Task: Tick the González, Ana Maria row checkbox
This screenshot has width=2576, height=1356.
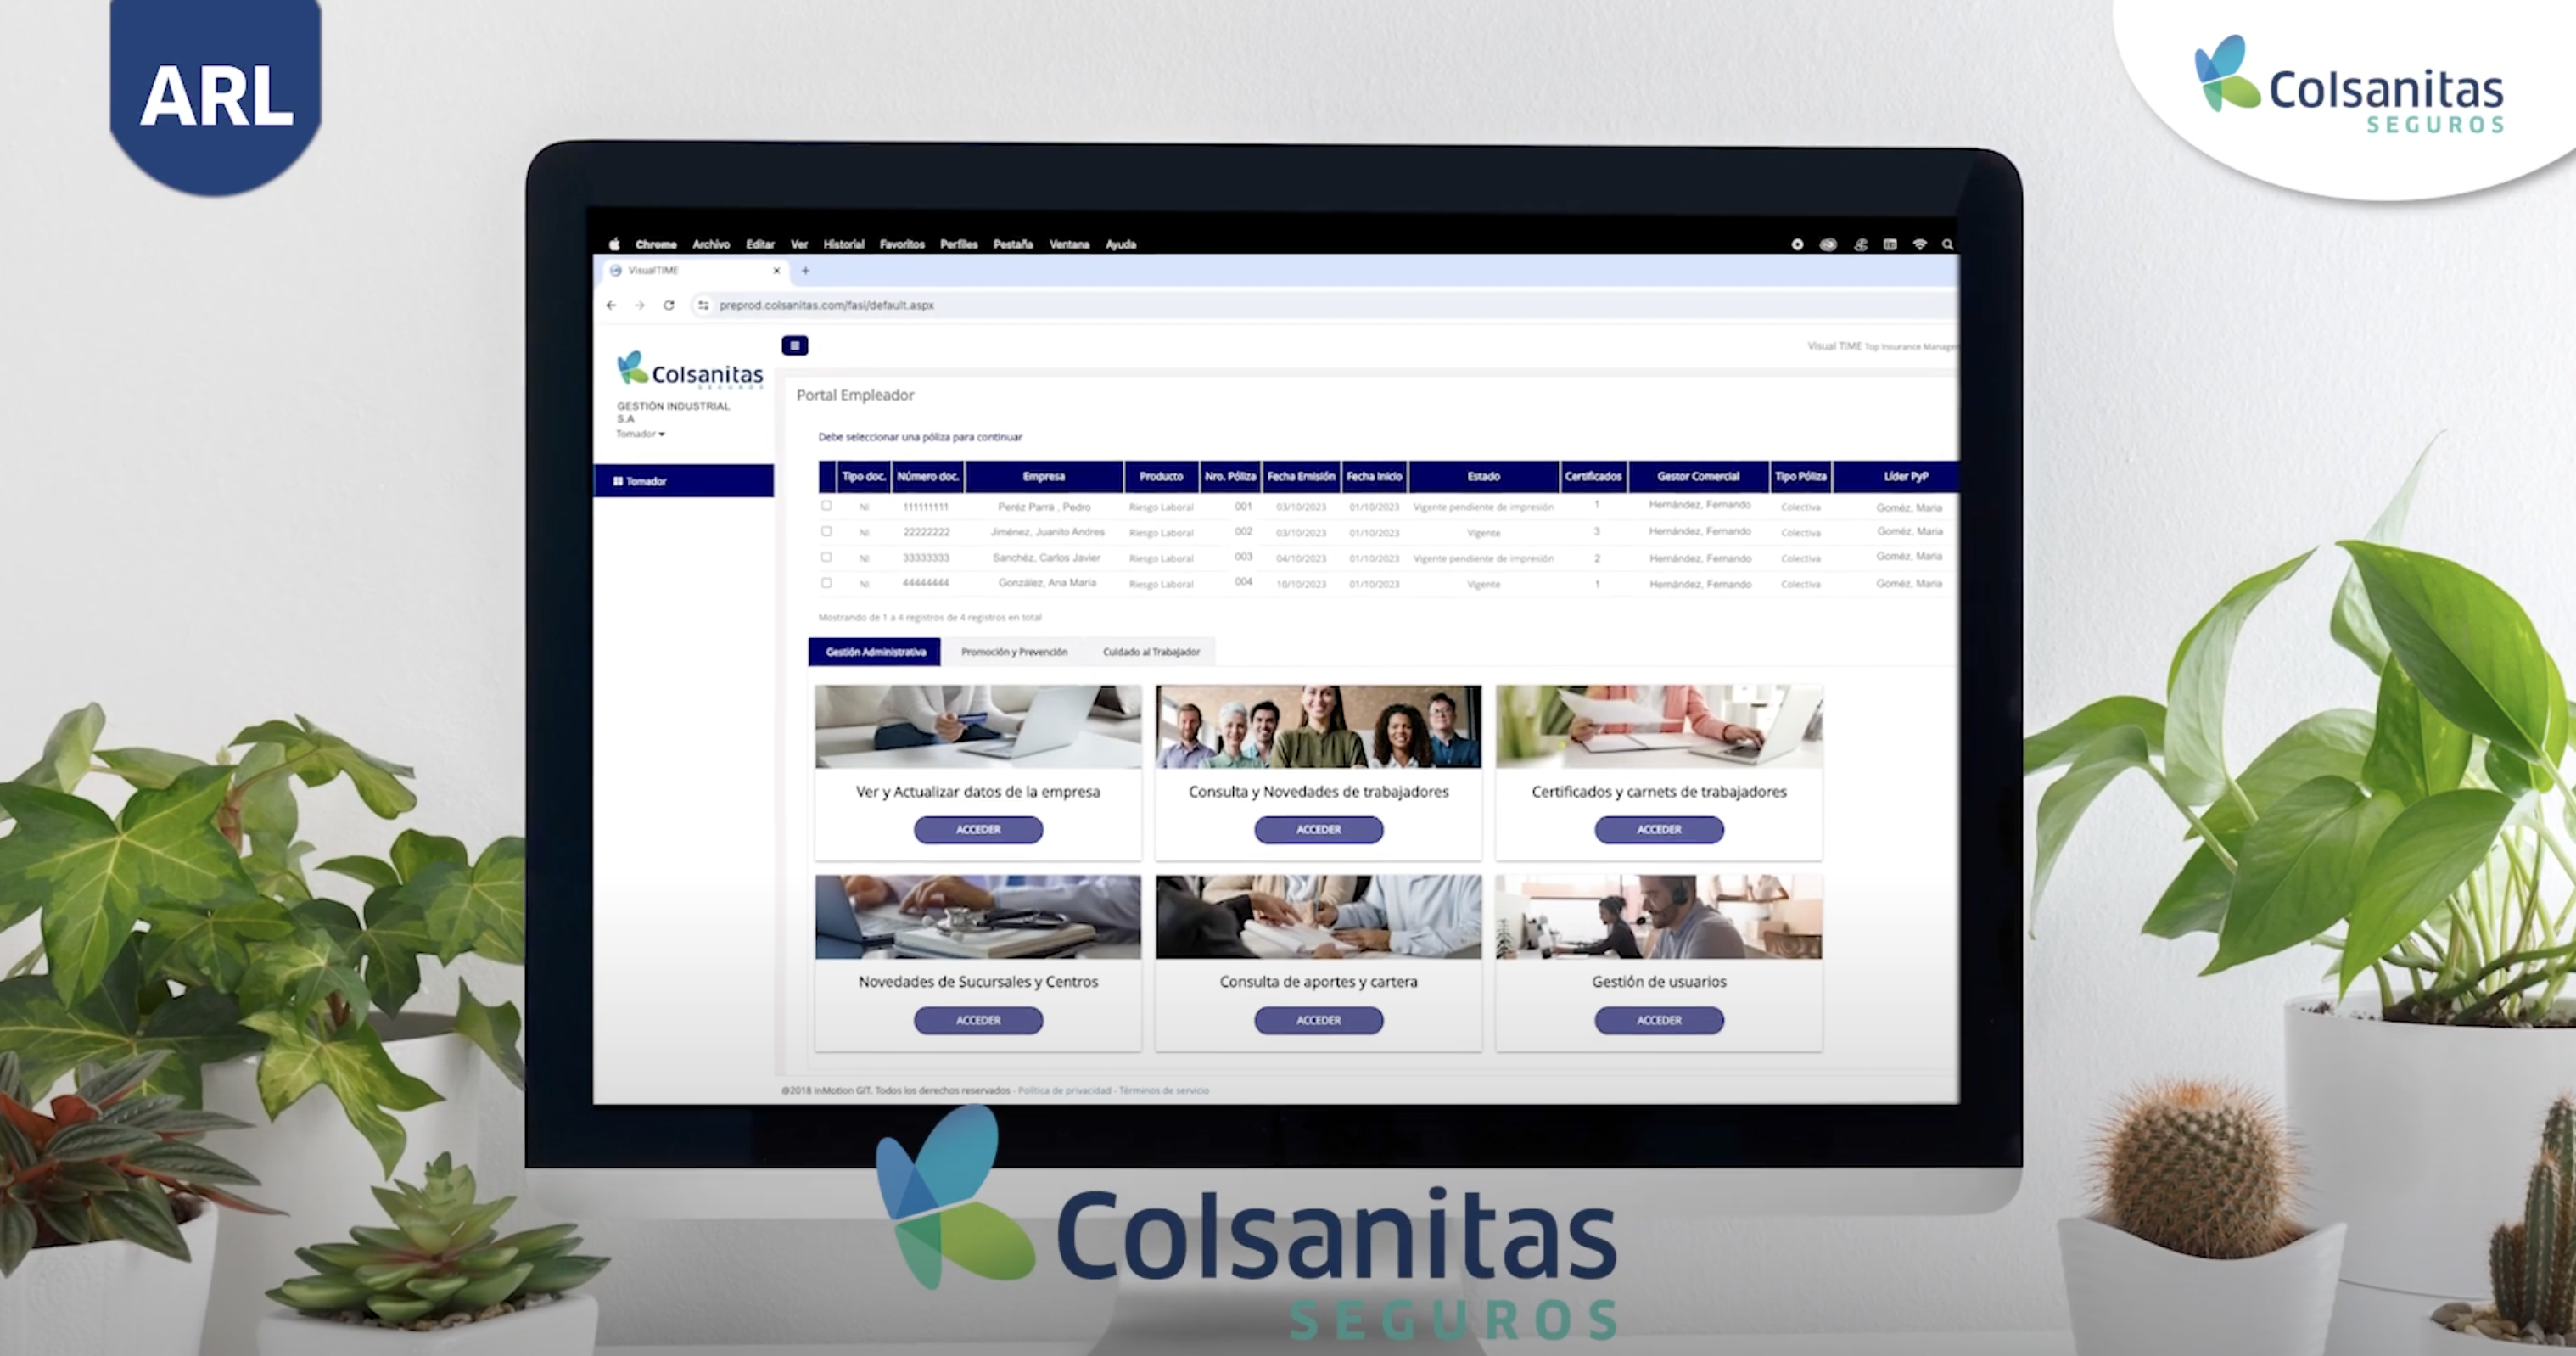Action: point(826,583)
